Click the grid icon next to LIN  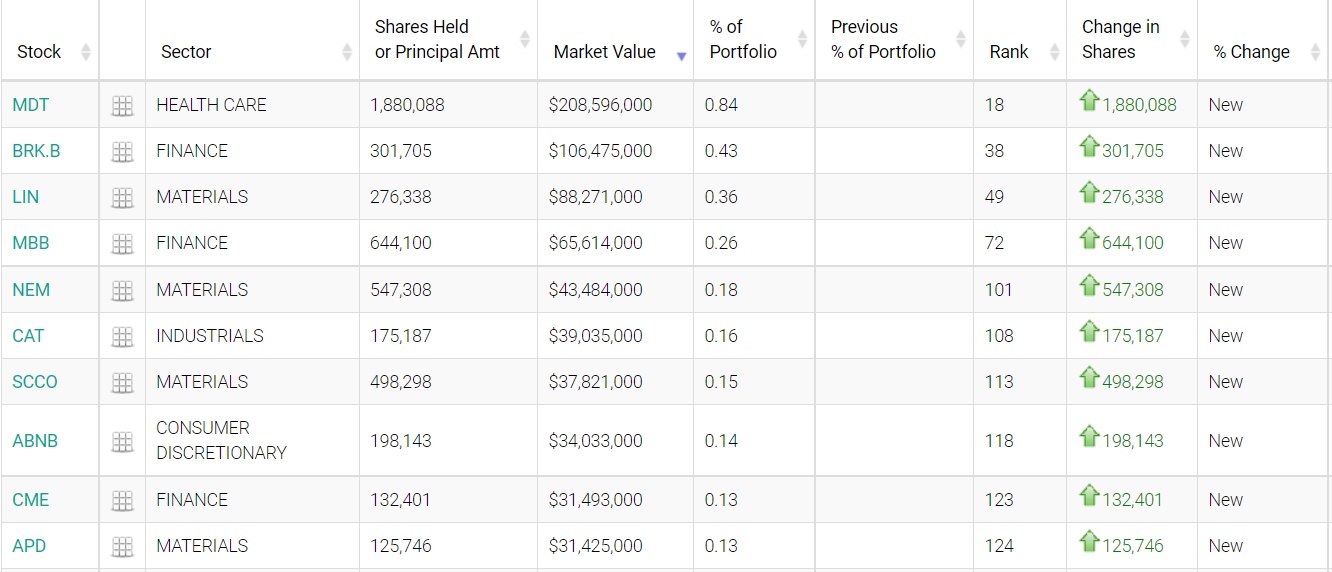[122, 198]
